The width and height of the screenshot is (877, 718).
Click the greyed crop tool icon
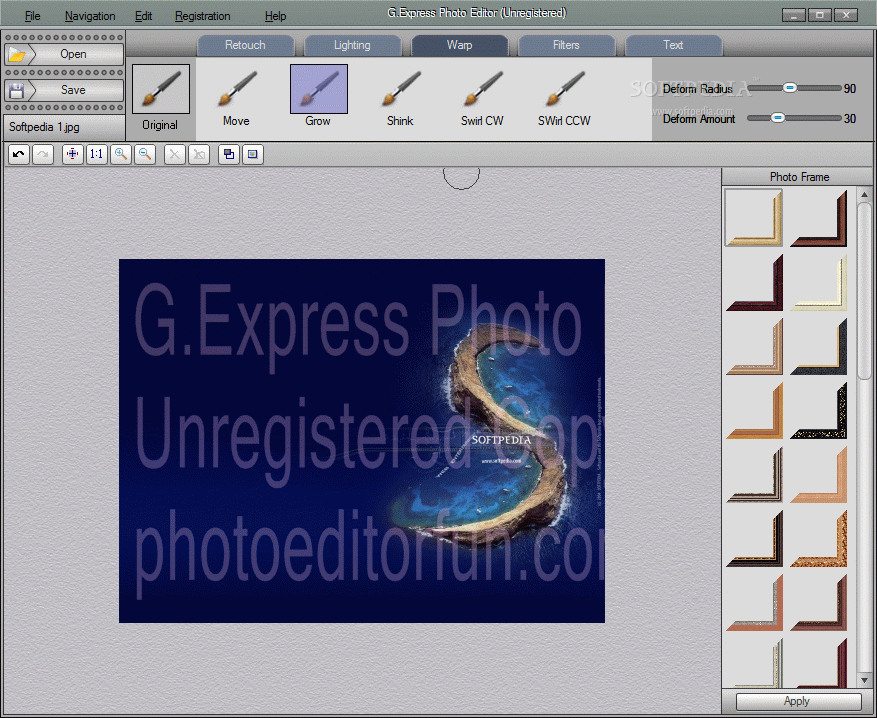click(199, 154)
